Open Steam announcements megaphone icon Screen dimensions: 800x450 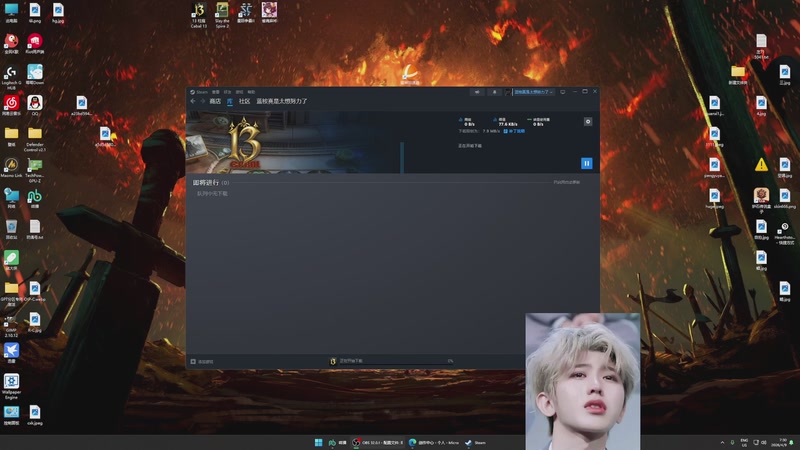click(x=477, y=92)
